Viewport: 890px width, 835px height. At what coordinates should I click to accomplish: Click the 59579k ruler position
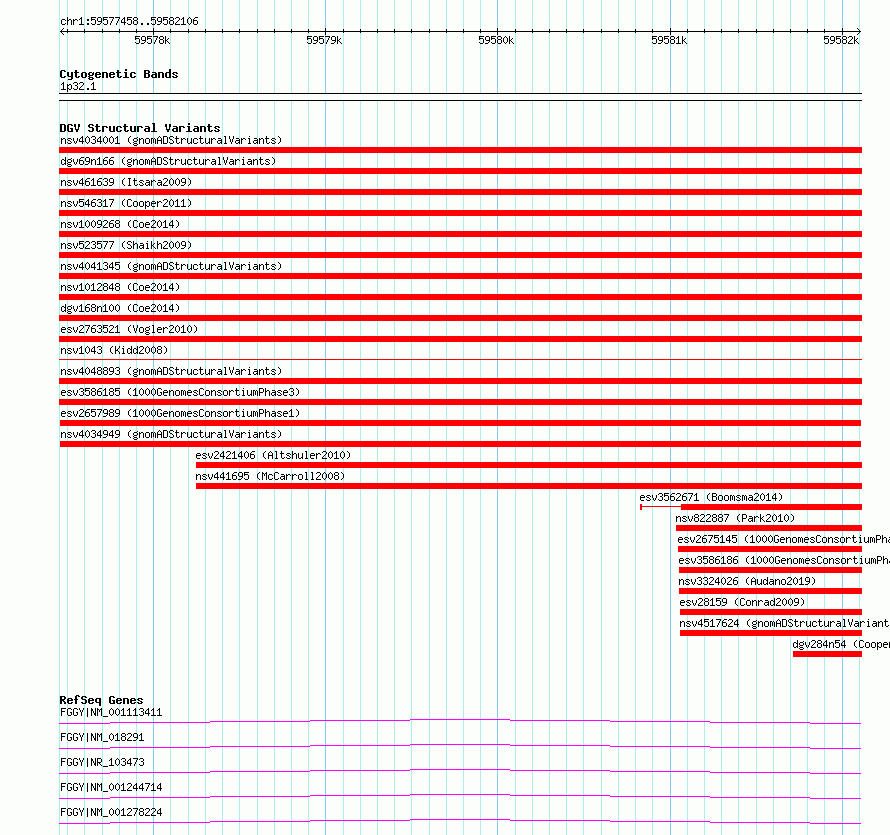[x=324, y=40]
